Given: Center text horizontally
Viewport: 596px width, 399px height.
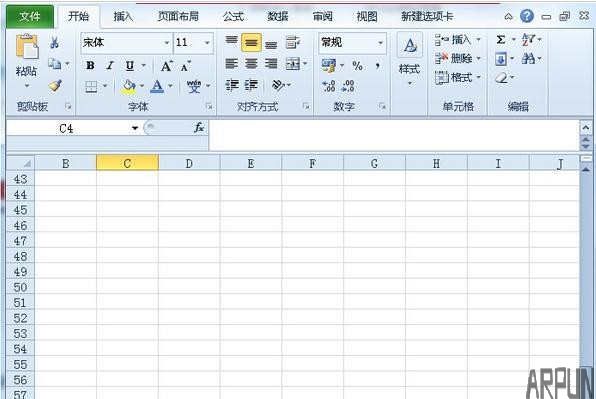Looking at the screenshot, I should click(251, 63).
